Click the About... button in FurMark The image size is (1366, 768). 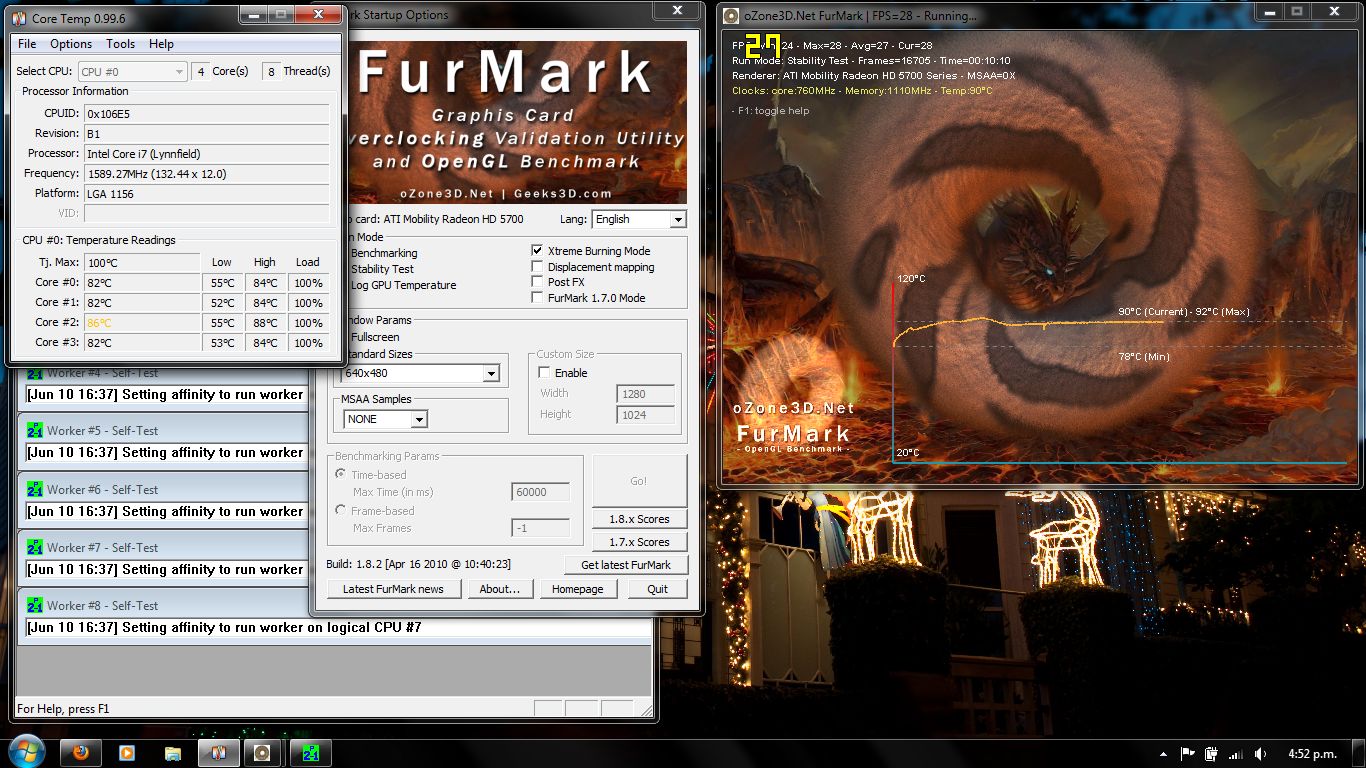pyautogui.click(x=499, y=589)
